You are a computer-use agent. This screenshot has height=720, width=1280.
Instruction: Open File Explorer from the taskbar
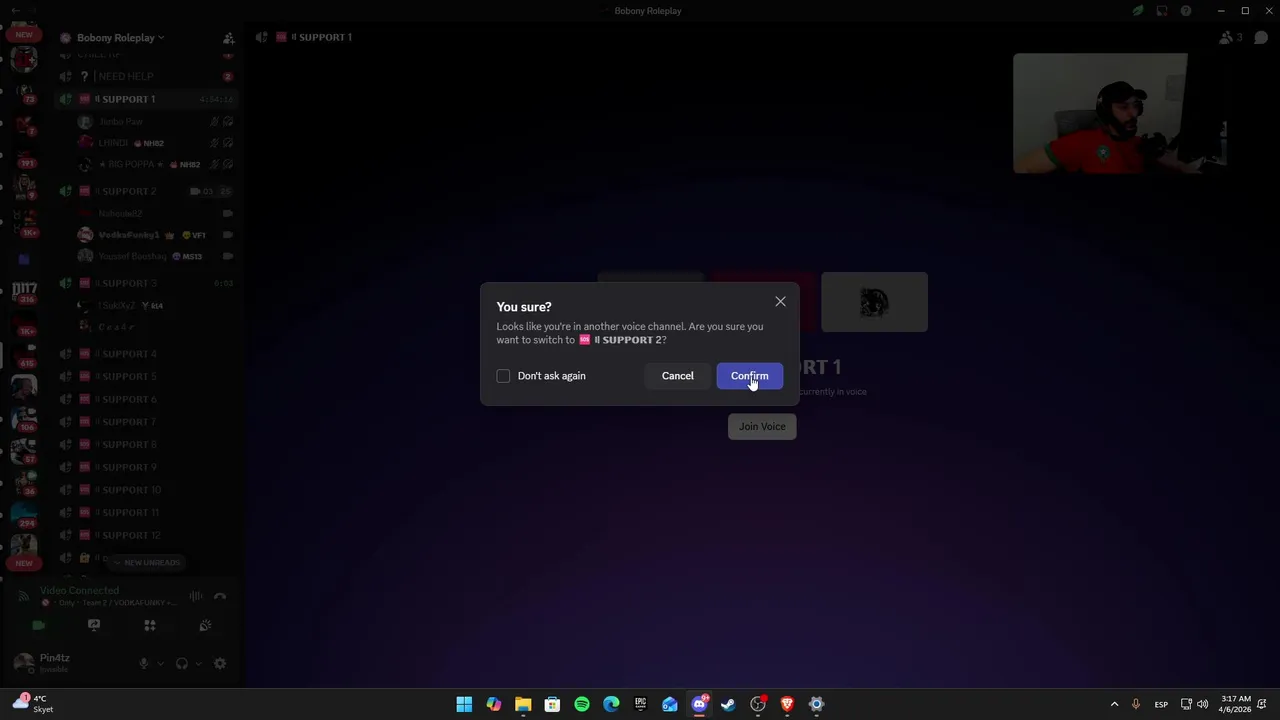523,704
